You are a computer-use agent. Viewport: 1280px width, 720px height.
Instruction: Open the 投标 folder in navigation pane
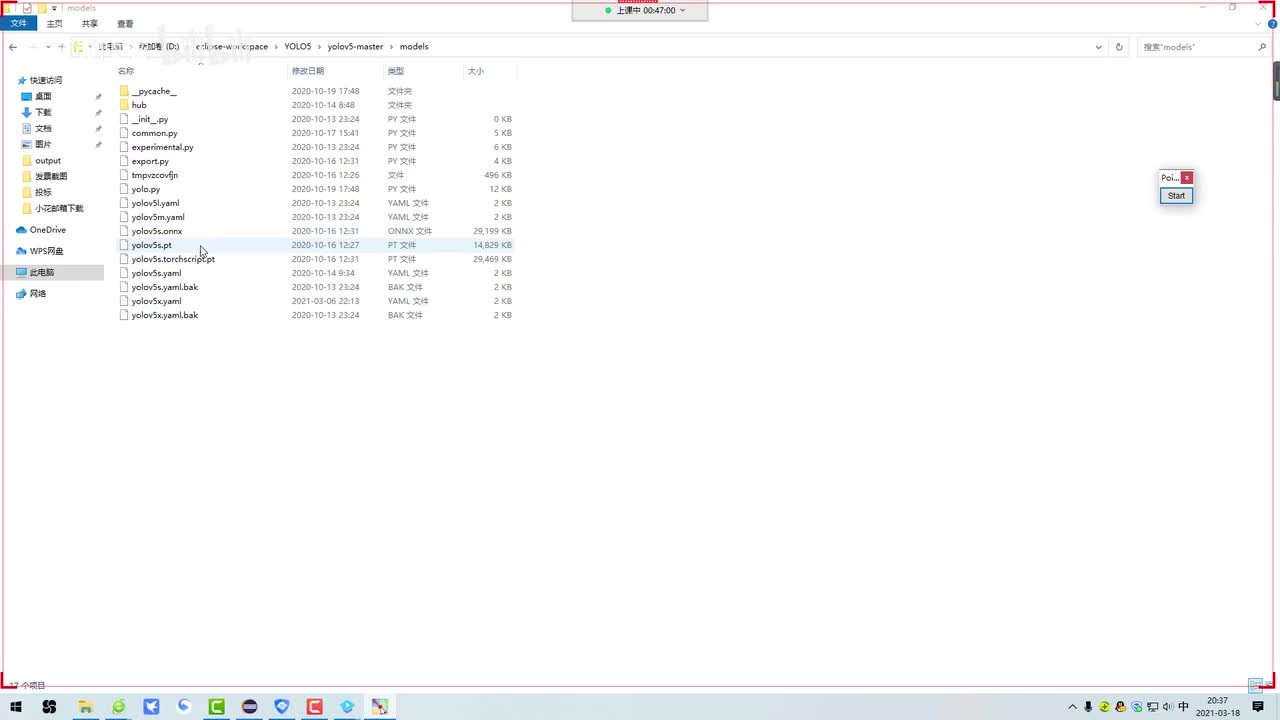coord(43,192)
